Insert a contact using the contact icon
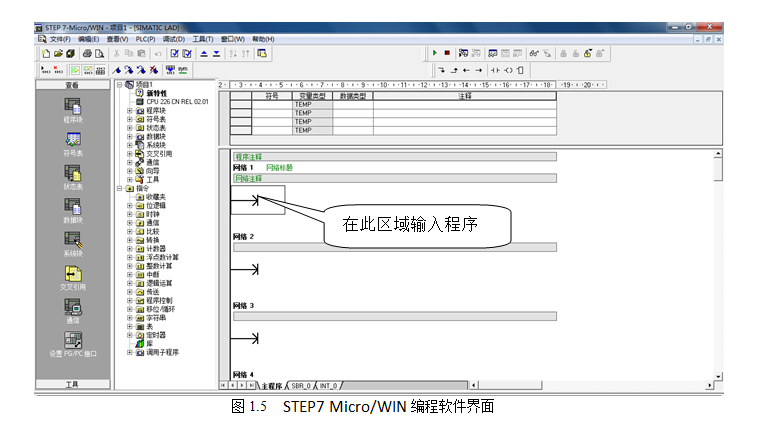This screenshot has height=433, width=769. [x=495, y=70]
